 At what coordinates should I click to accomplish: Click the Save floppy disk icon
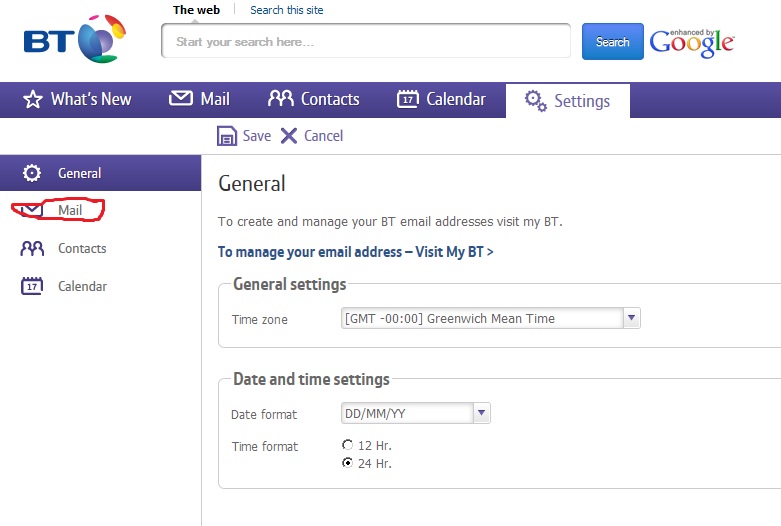pyautogui.click(x=227, y=135)
